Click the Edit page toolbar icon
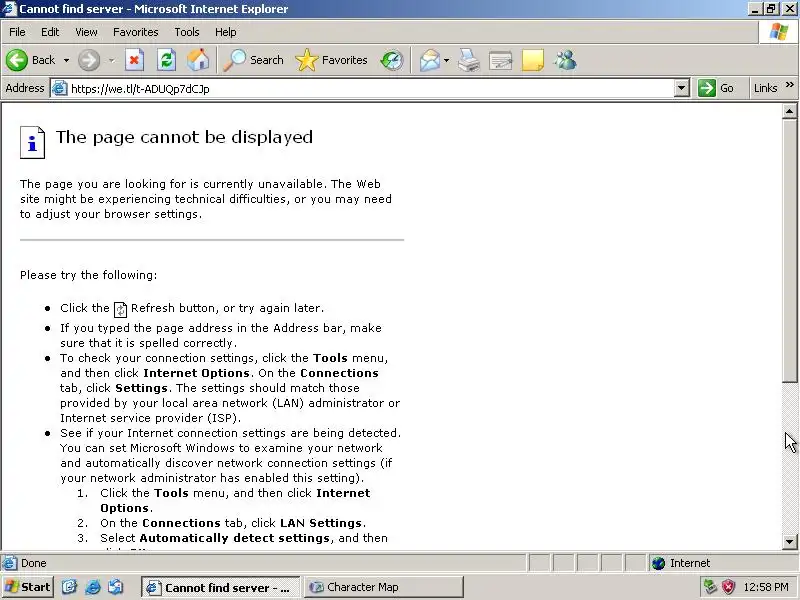This screenshot has width=800, height=600. pyautogui.click(x=501, y=61)
